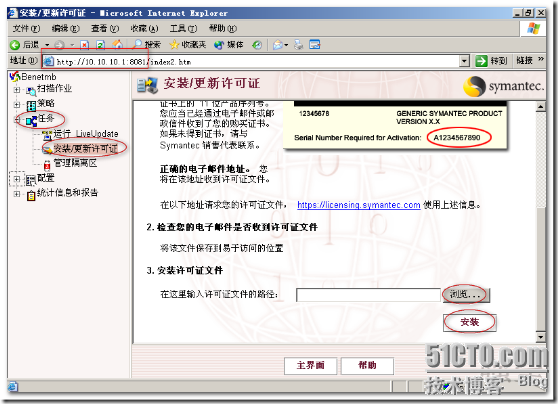Open the address bar dropdown arrow

coord(464,61)
